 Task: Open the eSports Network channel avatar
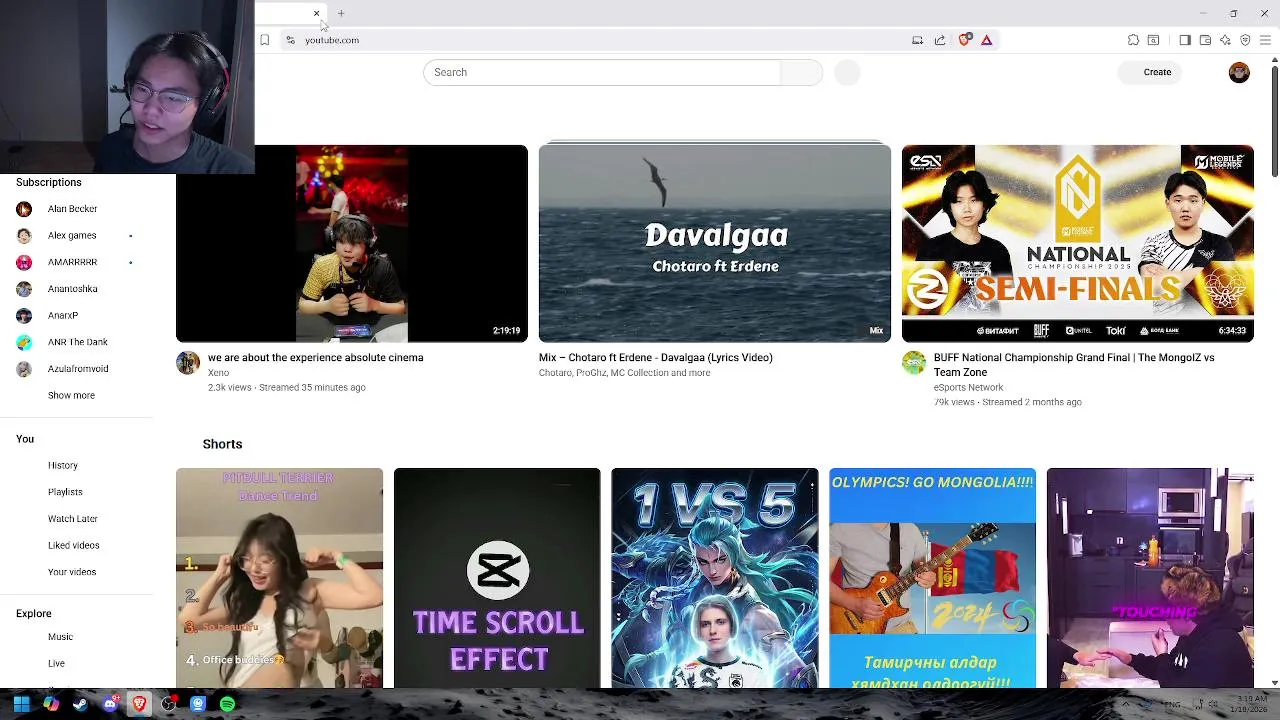click(x=914, y=362)
